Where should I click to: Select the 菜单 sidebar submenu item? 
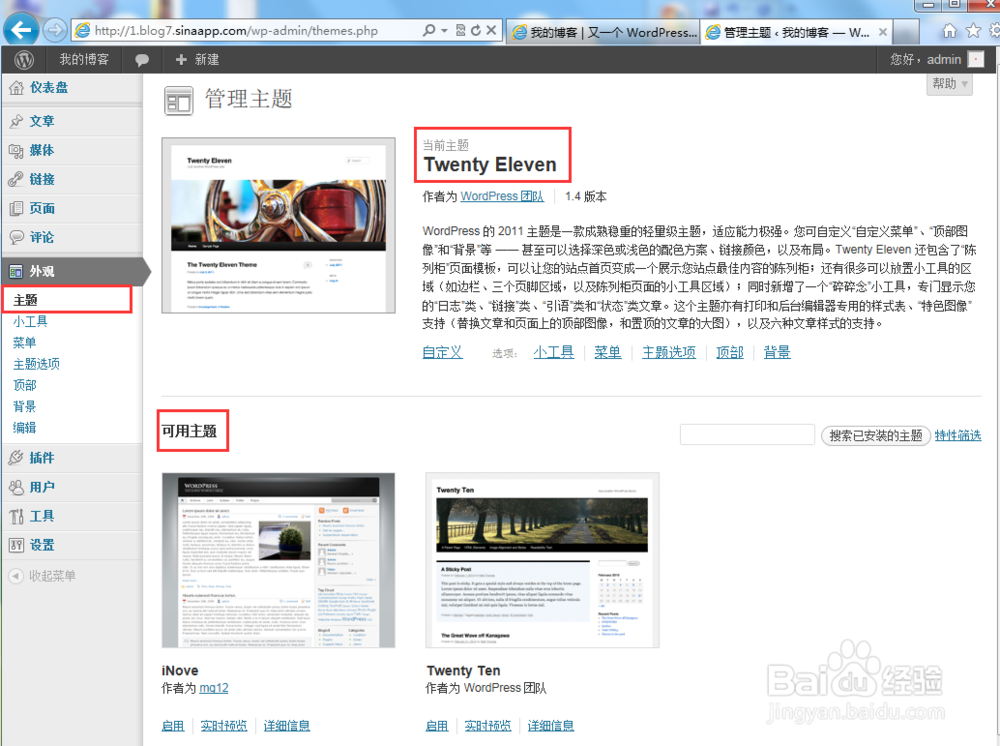tap(24, 342)
